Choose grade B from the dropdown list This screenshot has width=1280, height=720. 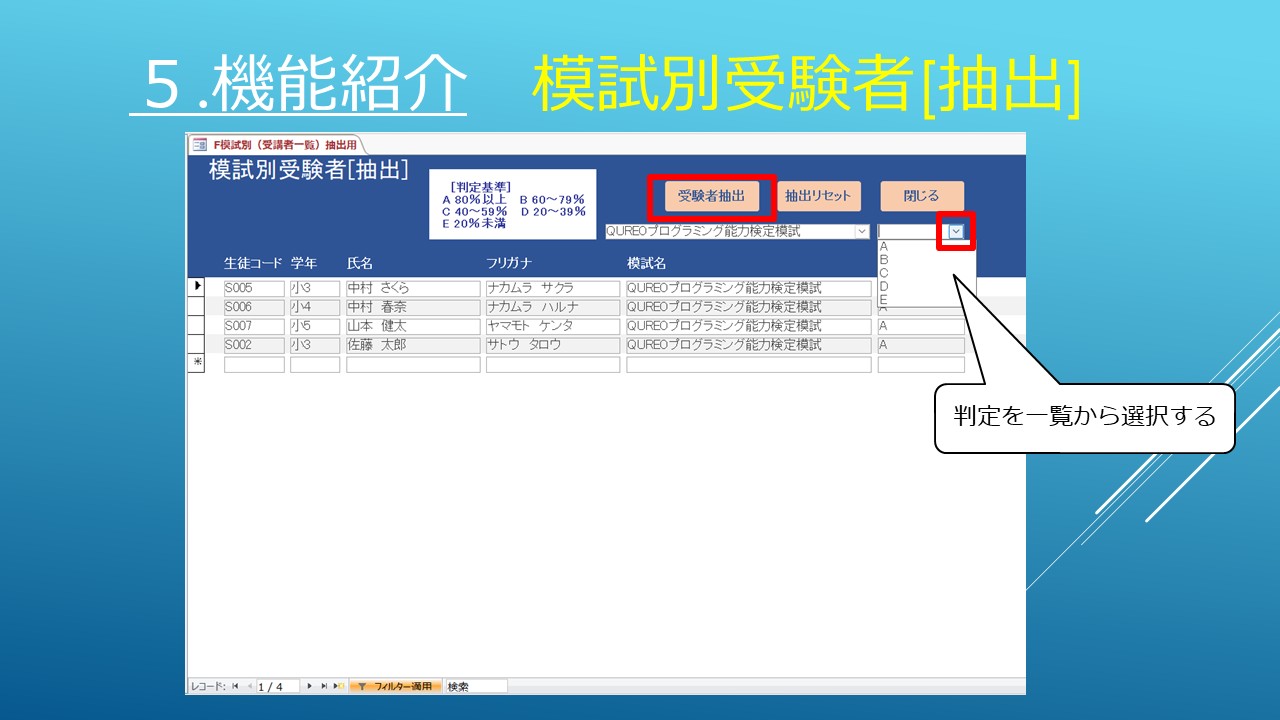click(x=883, y=259)
